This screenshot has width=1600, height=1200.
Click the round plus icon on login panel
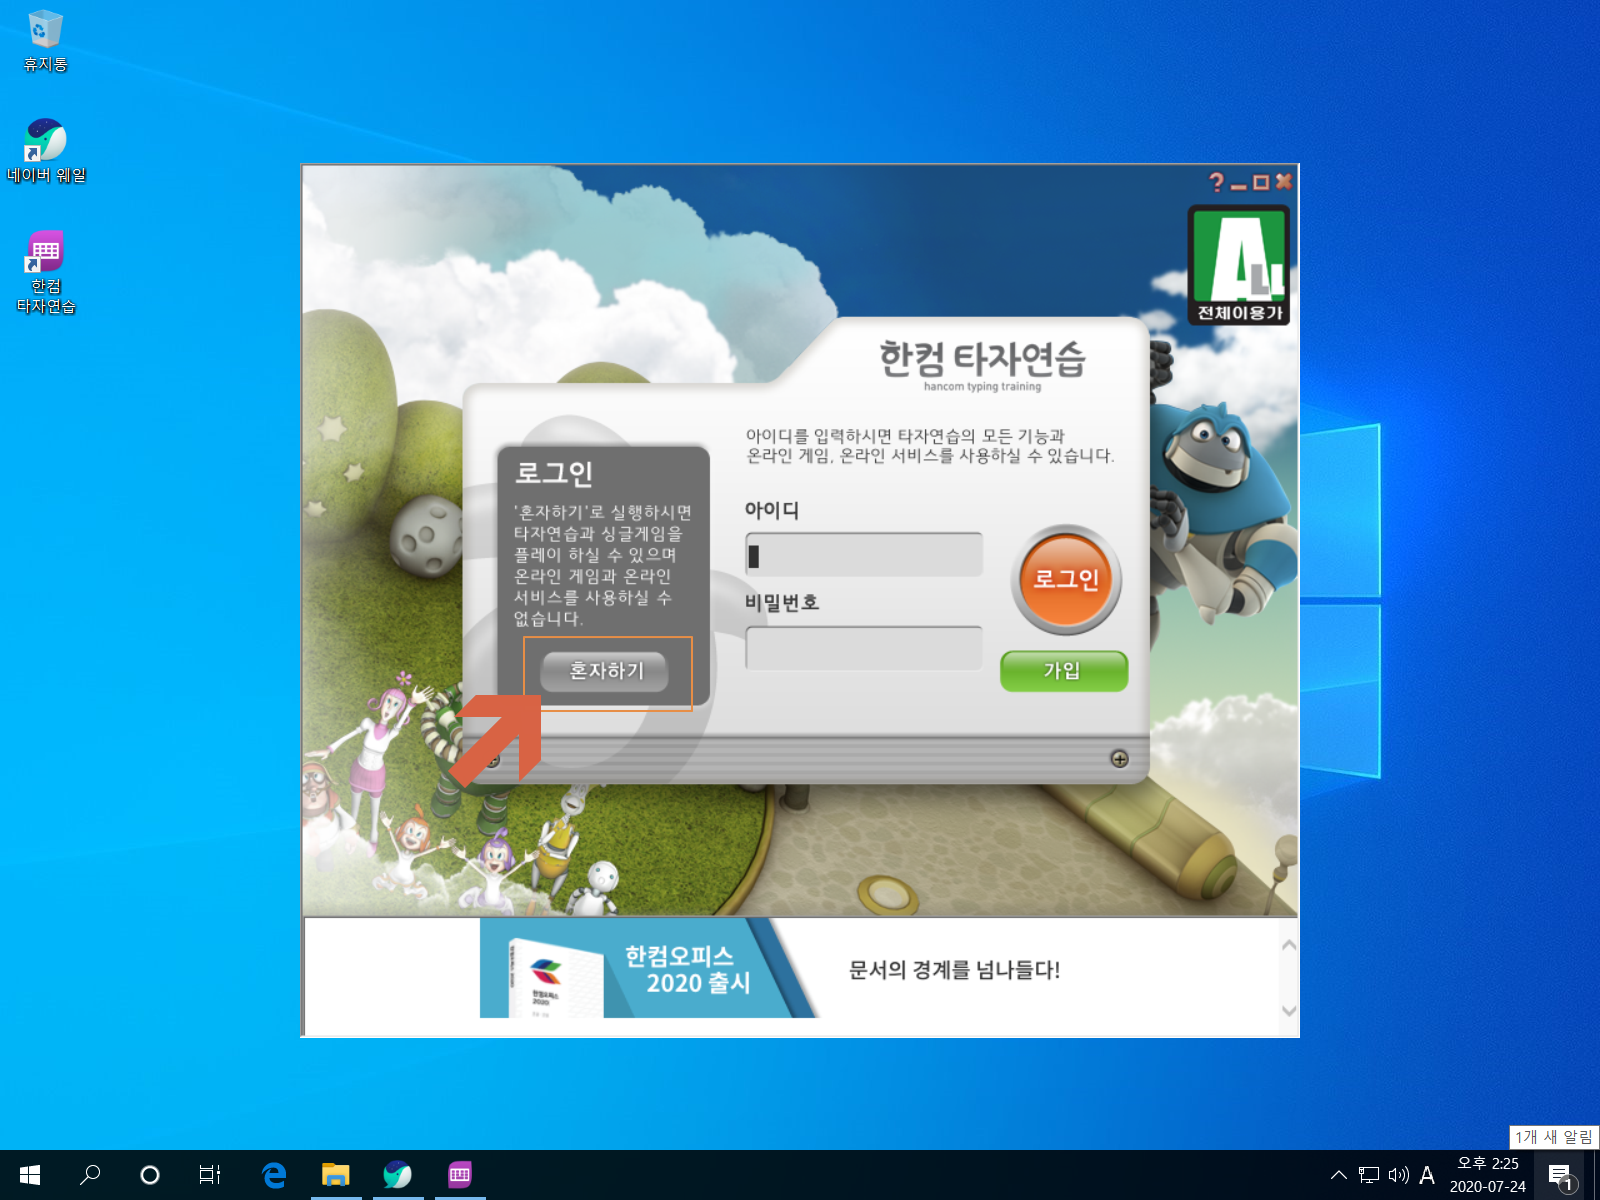click(1120, 759)
